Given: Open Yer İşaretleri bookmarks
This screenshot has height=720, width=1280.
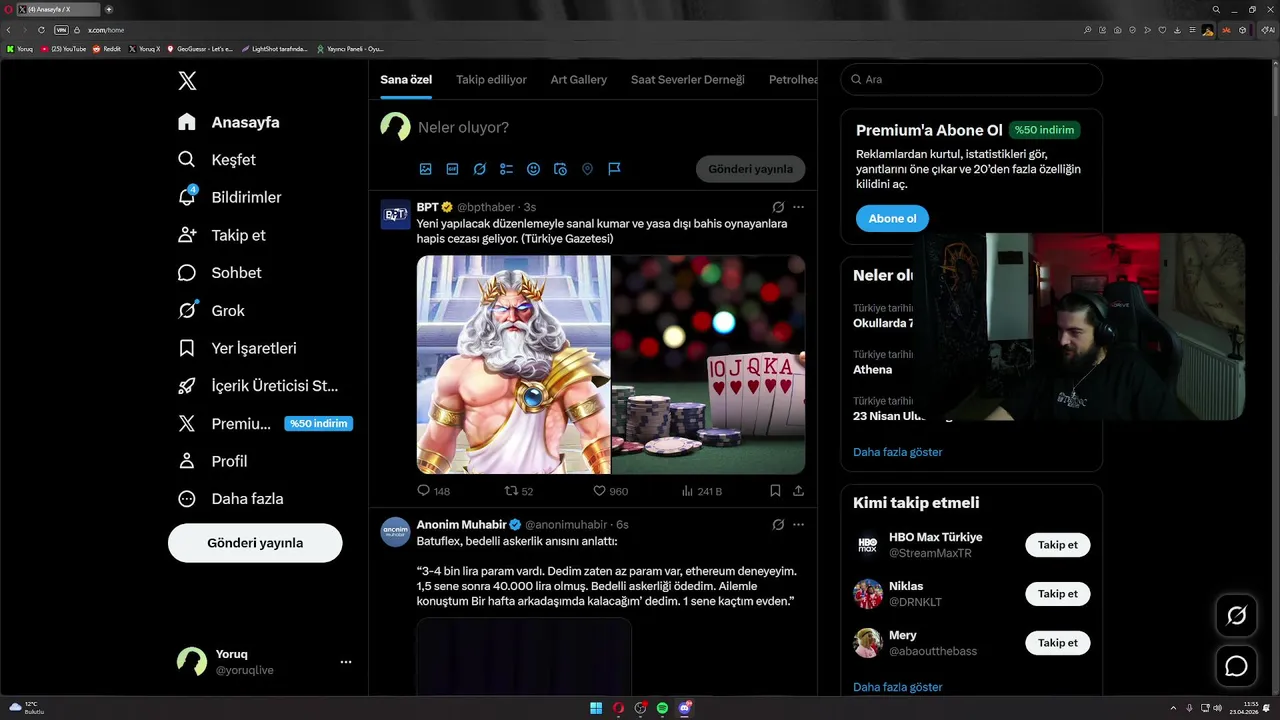Looking at the screenshot, I should 236,348.
